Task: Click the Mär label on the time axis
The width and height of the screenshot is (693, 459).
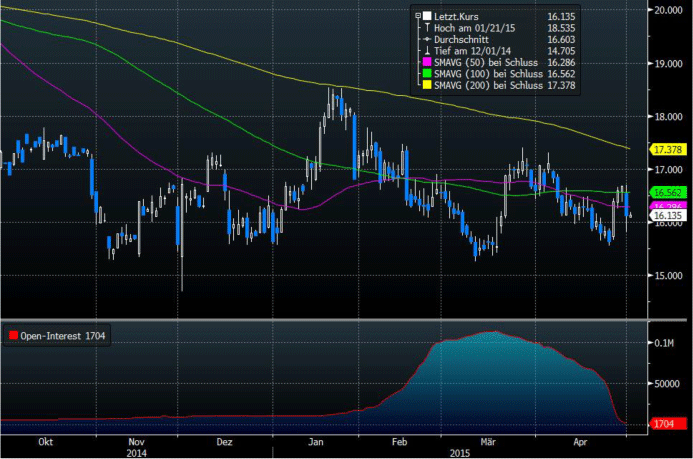Action: pos(489,441)
